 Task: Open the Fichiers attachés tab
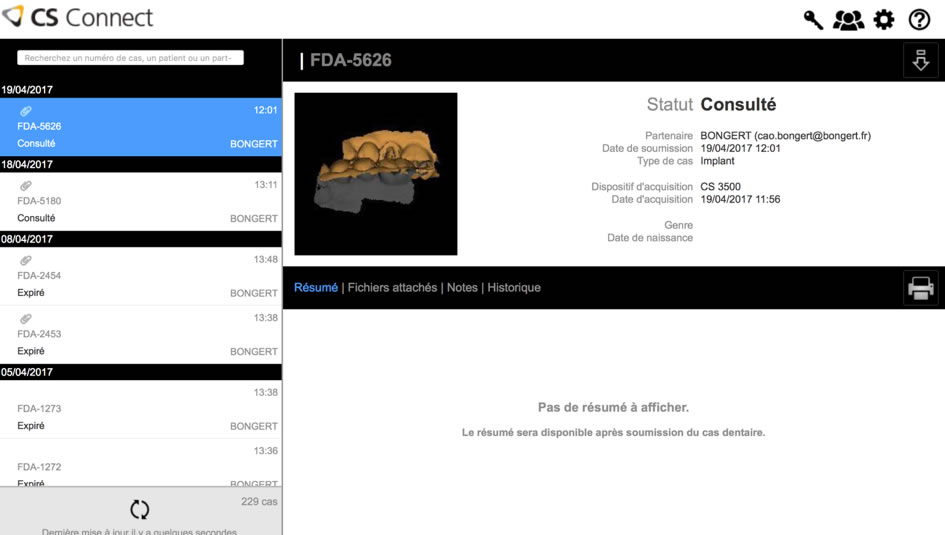392,288
